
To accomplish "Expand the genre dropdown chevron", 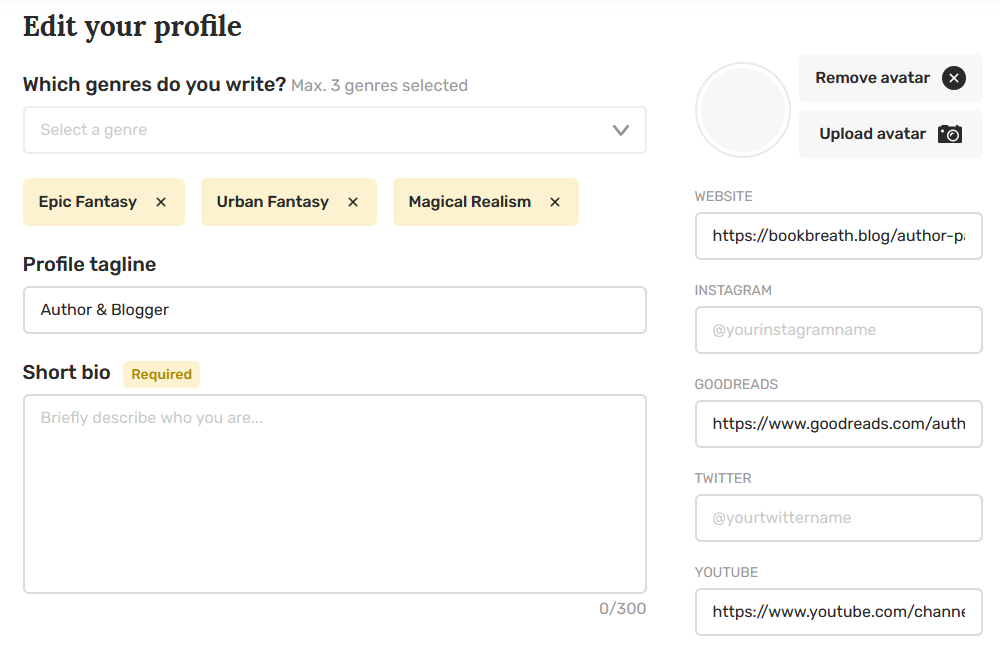I will pos(621,130).
